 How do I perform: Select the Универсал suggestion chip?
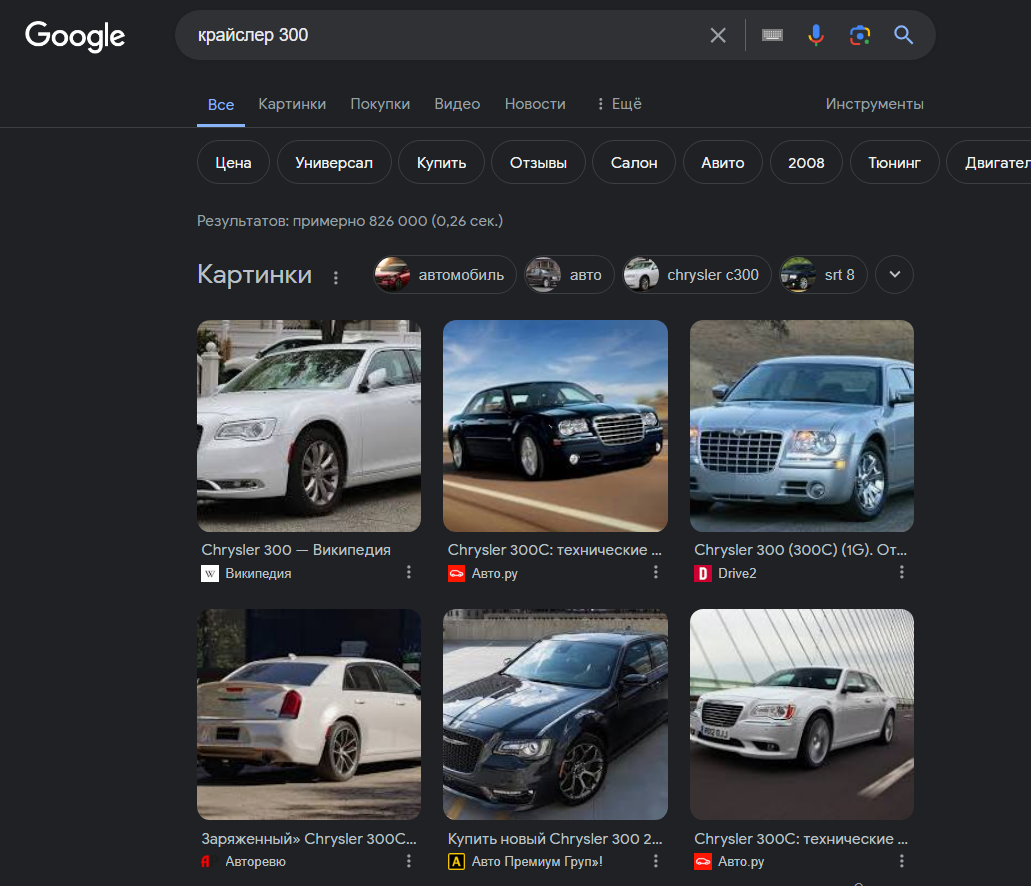[334, 163]
